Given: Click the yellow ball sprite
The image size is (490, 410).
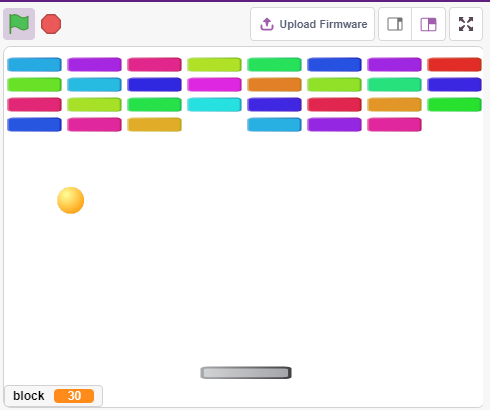Looking at the screenshot, I should [71, 200].
